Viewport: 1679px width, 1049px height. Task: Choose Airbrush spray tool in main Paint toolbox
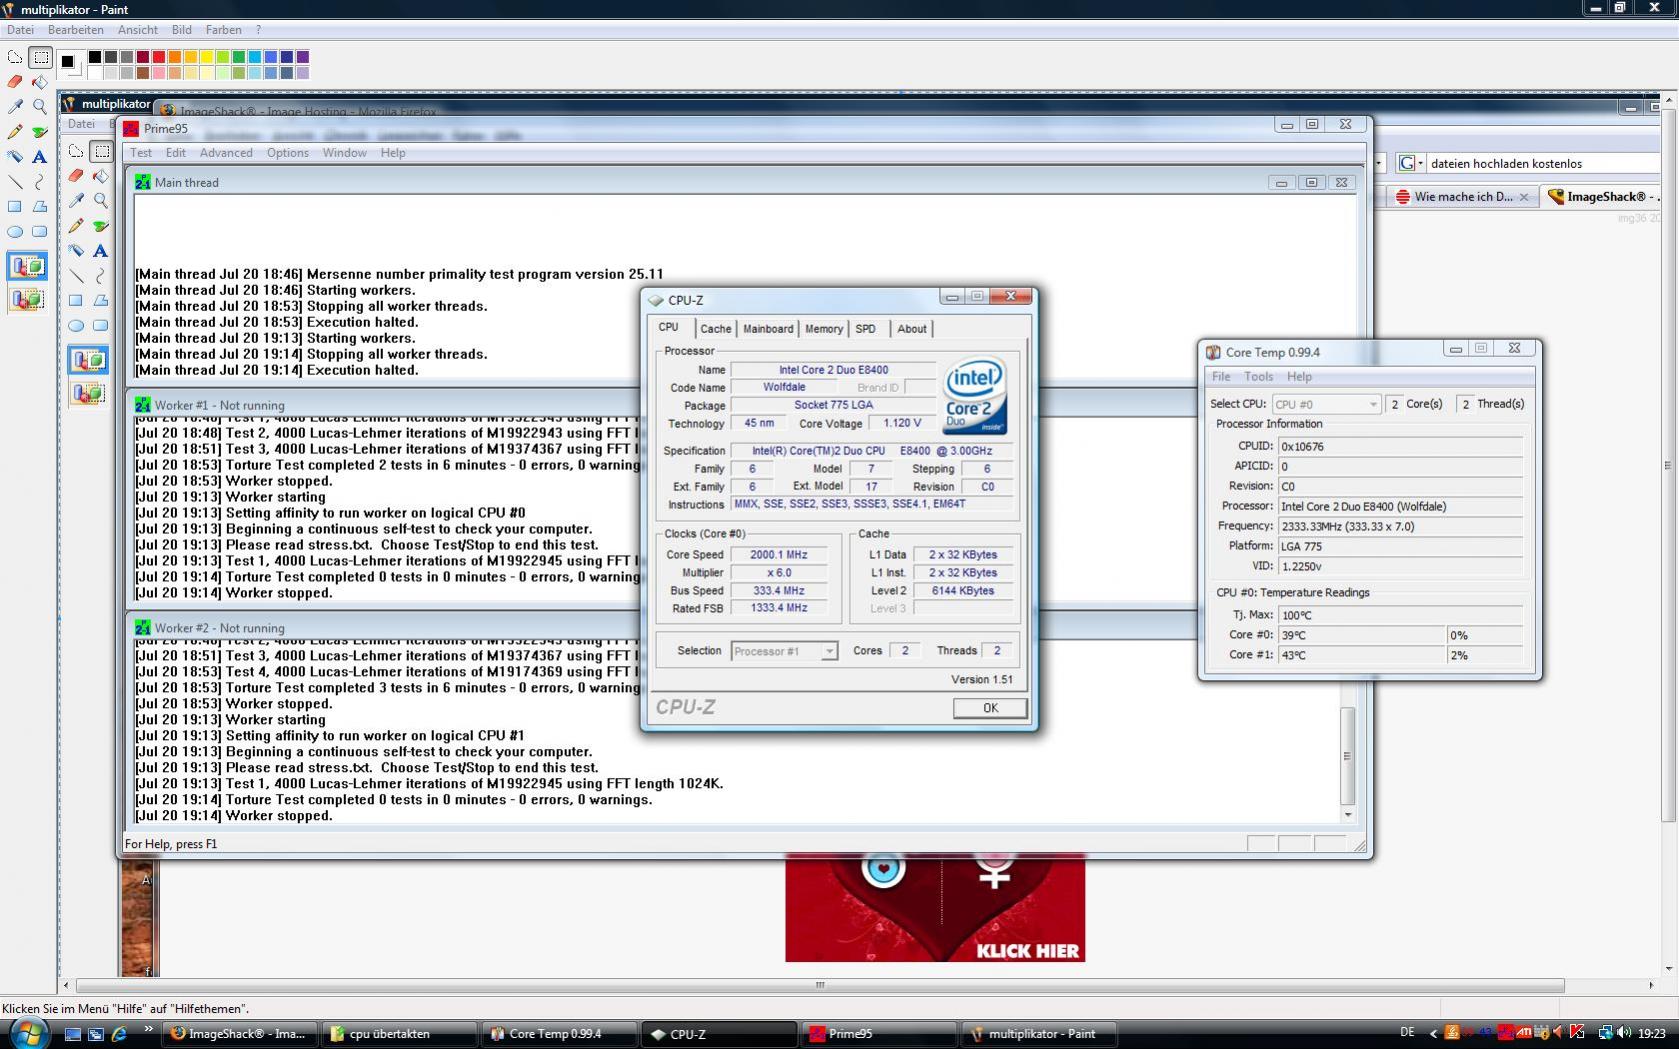[x=15, y=156]
